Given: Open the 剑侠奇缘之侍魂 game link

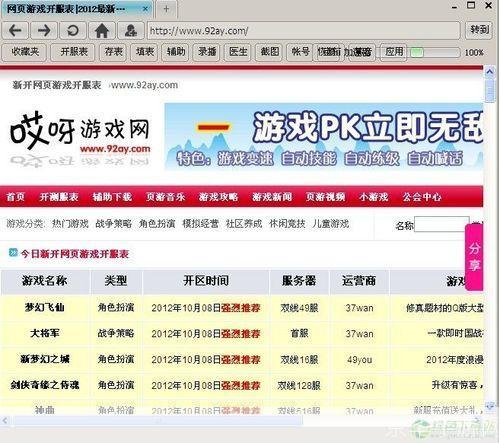Looking at the screenshot, I should 45,385.
